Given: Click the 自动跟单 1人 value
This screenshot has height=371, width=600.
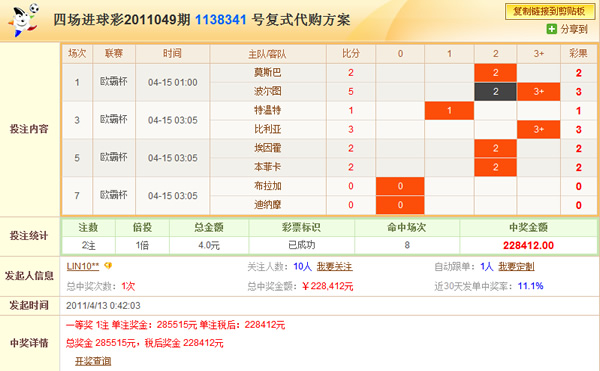Looking at the screenshot, I should pyautogui.click(x=487, y=267).
